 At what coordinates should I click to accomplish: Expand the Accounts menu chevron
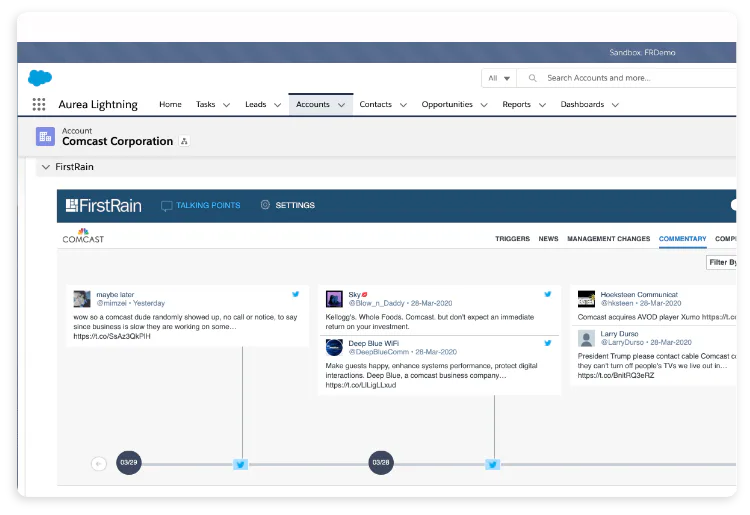pos(342,105)
